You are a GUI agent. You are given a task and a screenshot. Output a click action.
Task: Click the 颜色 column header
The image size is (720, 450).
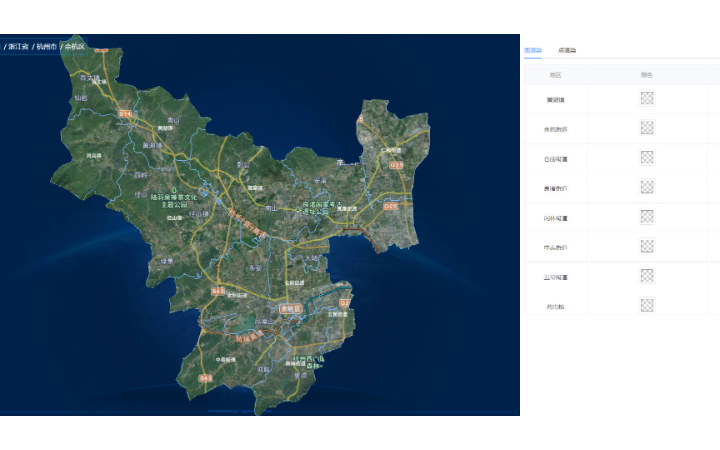[x=647, y=75]
